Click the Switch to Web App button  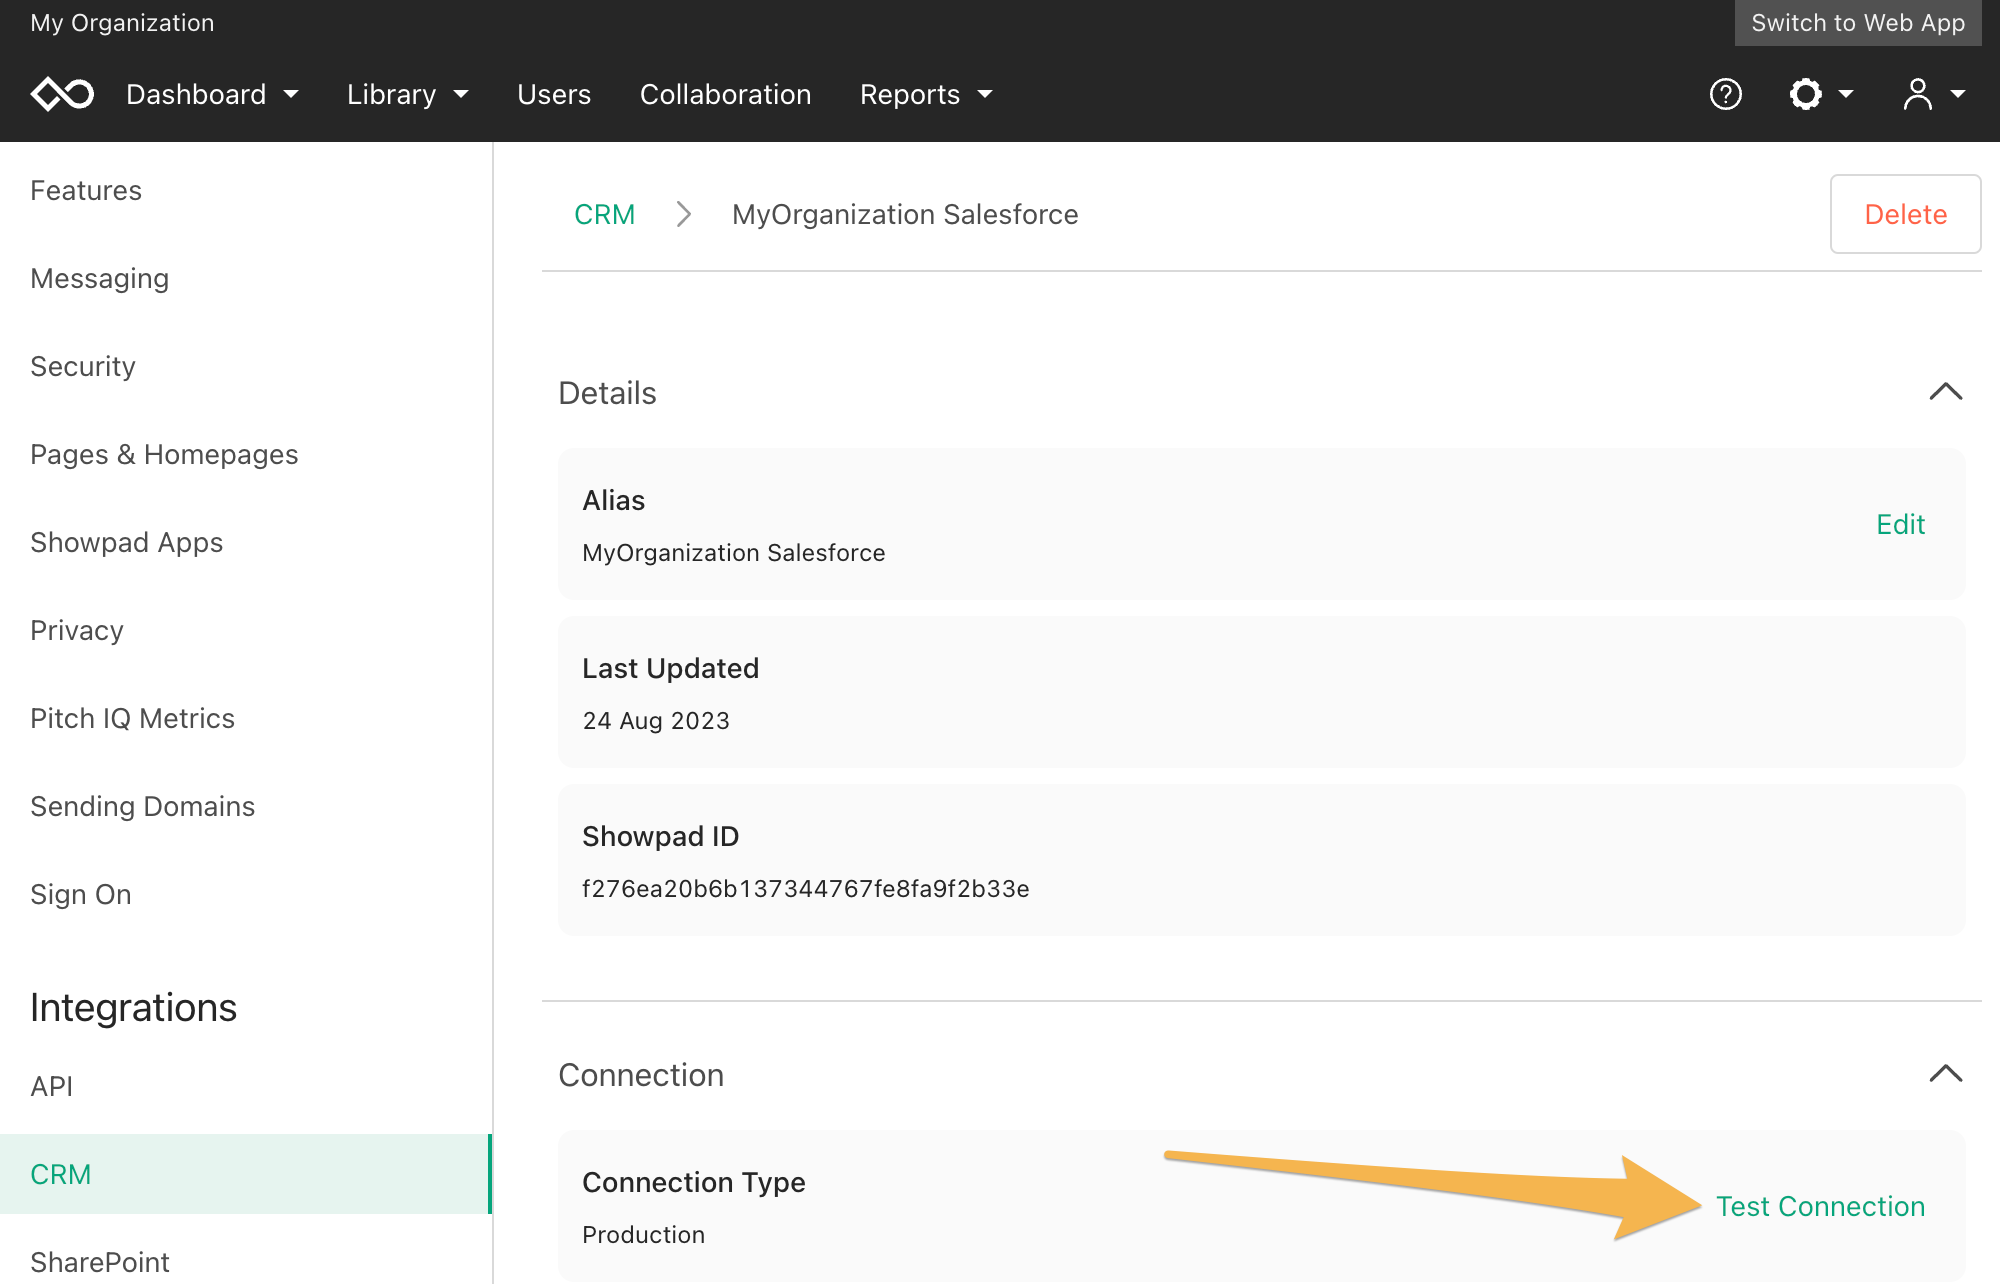1858,22
